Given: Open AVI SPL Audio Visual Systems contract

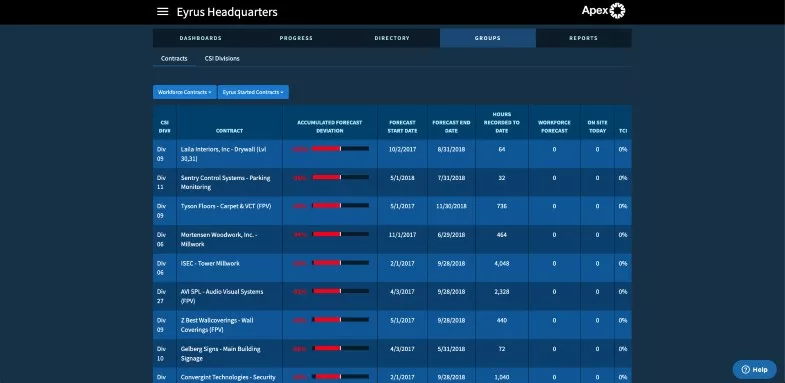Looking at the screenshot, I should click(222, 296).
